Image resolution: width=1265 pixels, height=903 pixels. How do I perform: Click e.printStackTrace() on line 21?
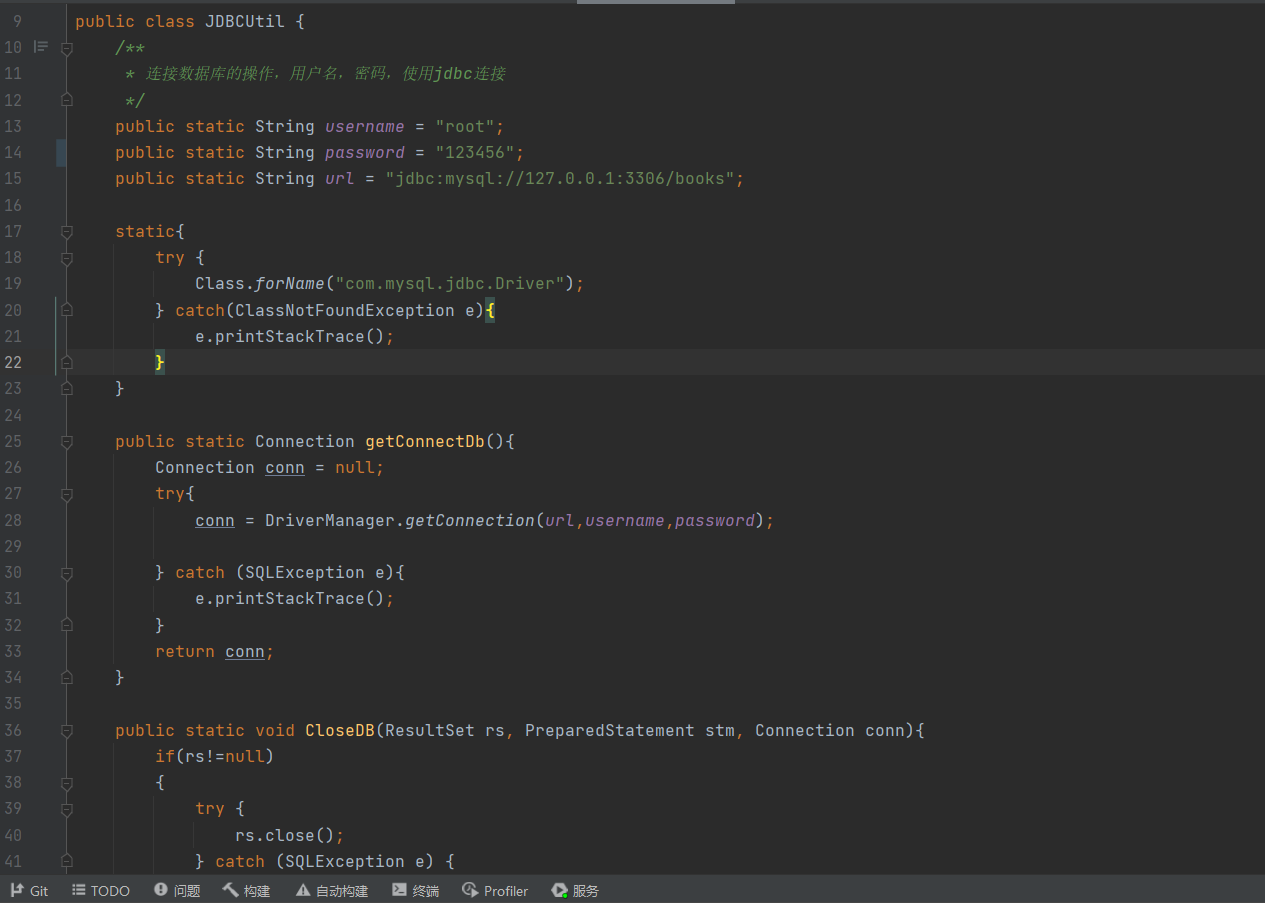pos(290,337)
